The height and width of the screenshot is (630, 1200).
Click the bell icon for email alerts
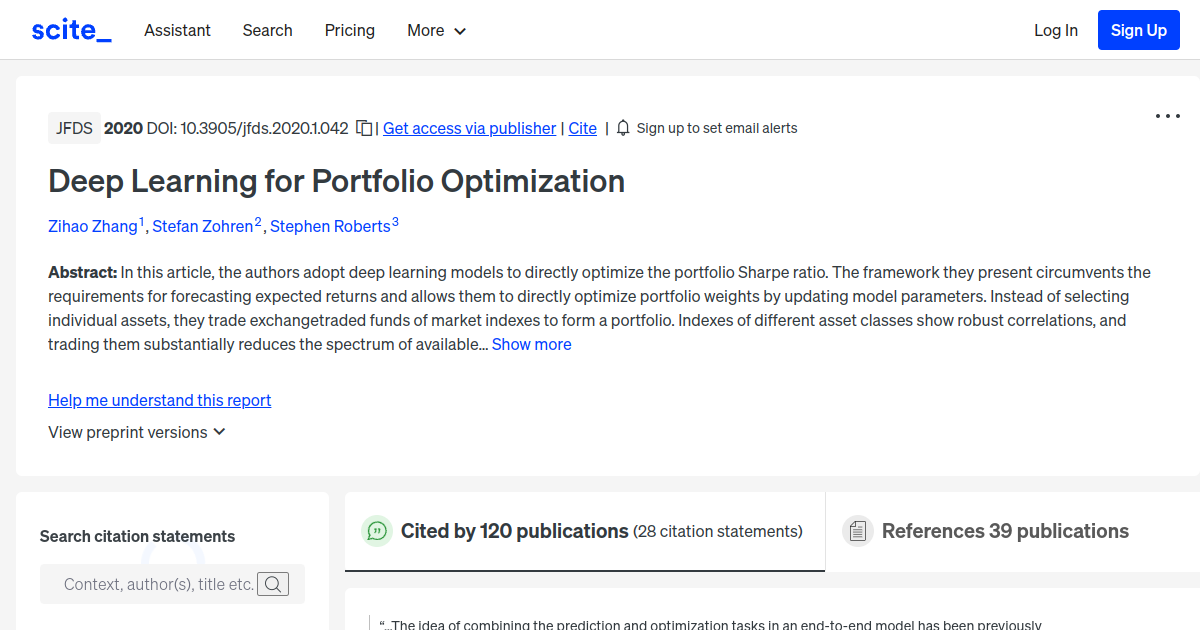622,128
